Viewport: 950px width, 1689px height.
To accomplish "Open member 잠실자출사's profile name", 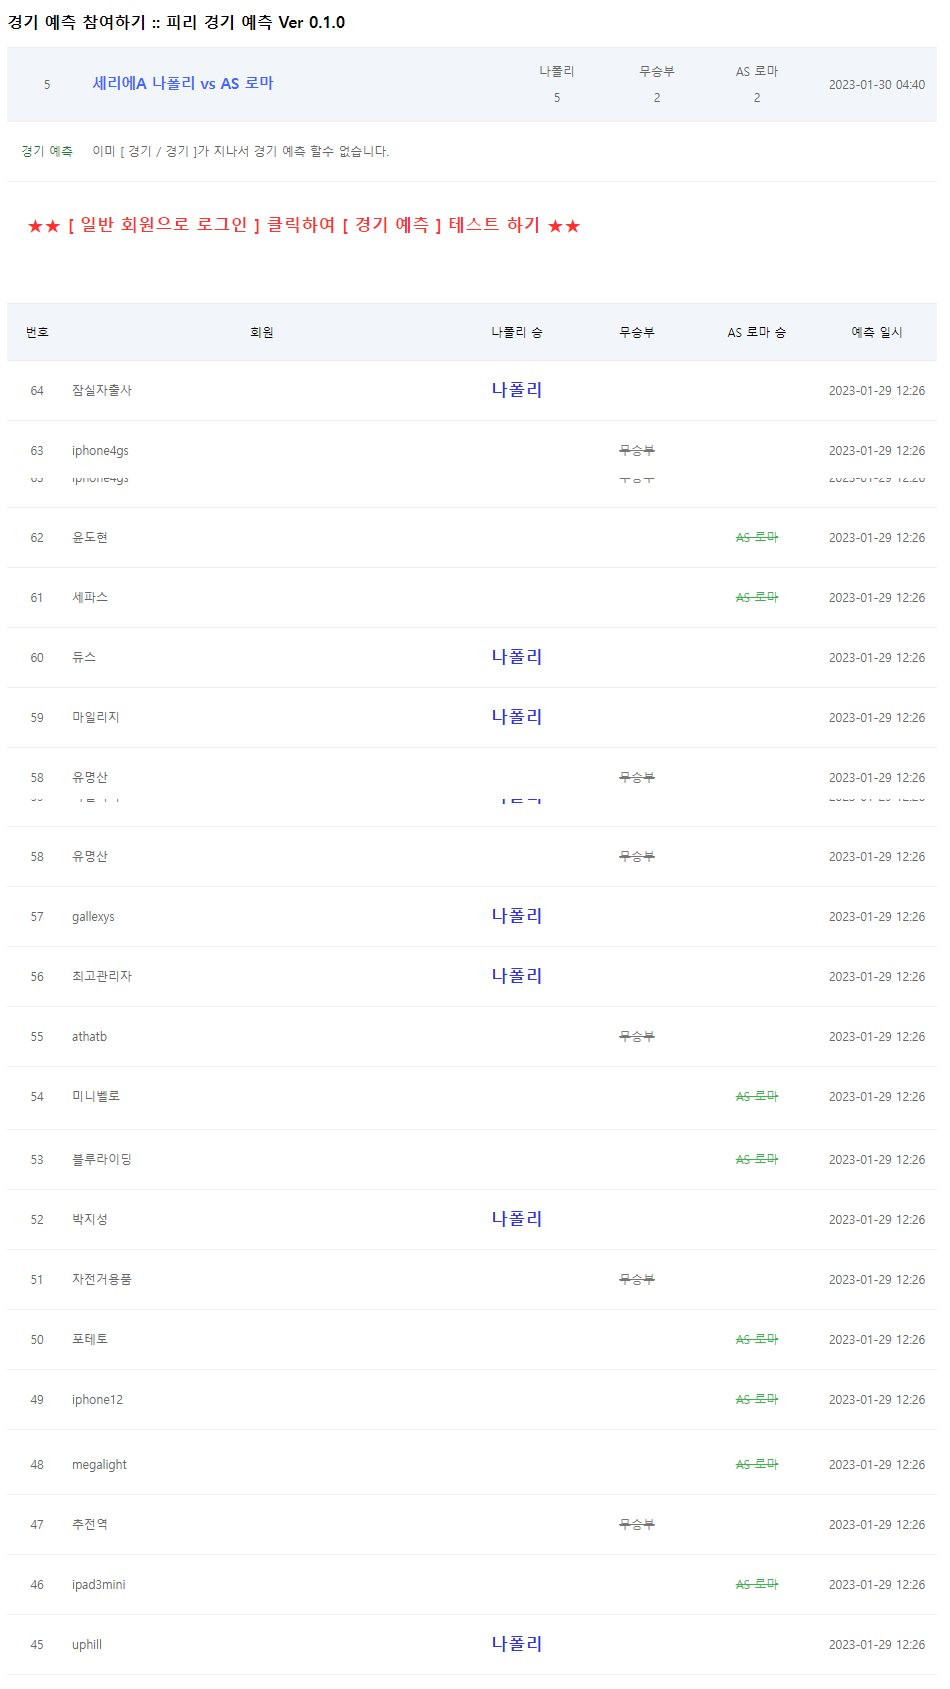I will click(x=102, y=391).
